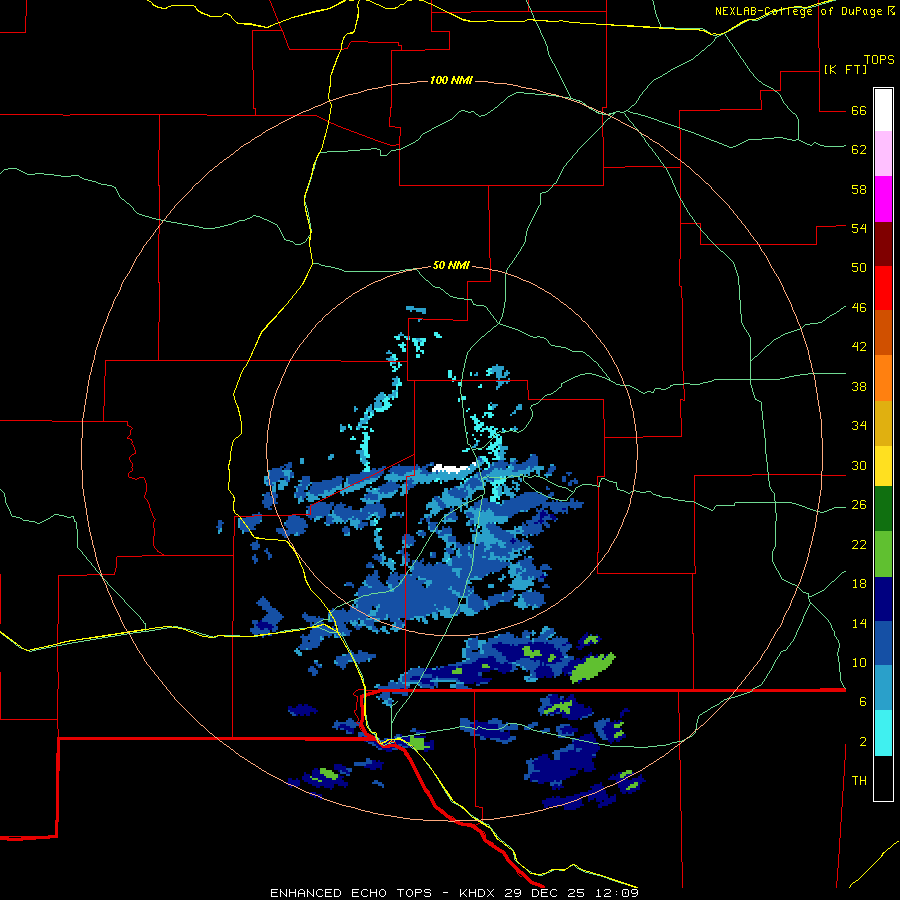Image resolution: width=900 pixels, height=900 pixels.
Task: Click the black TH threshold swatch
Action: click(x=883, y=778)
